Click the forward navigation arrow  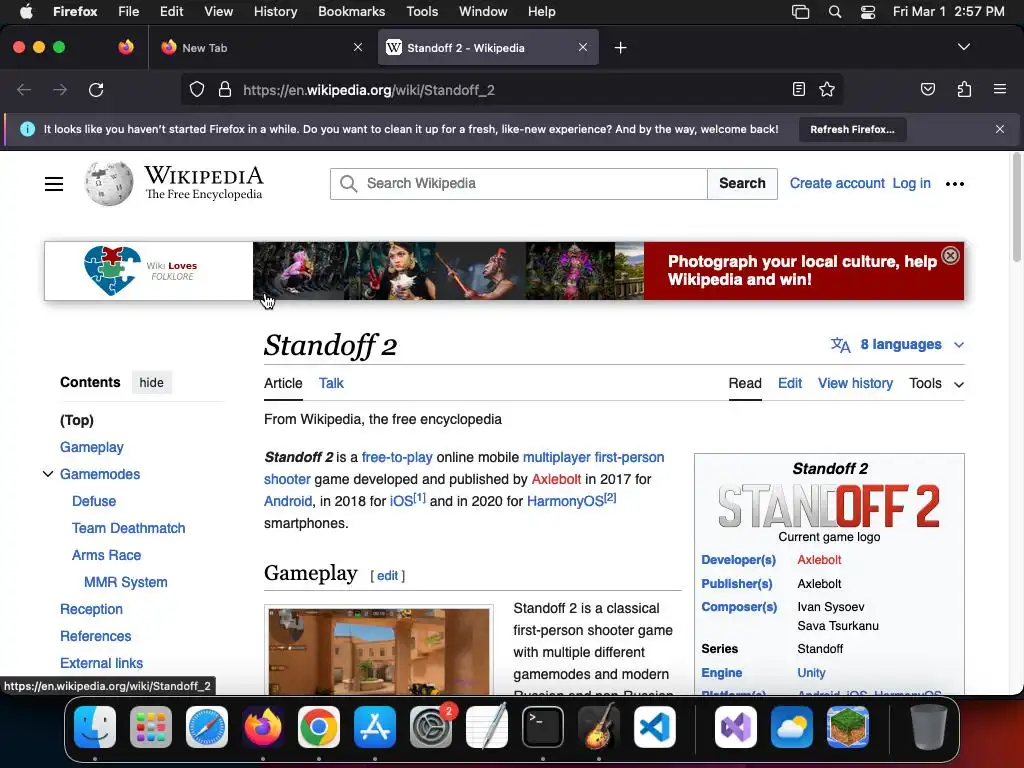60,89
